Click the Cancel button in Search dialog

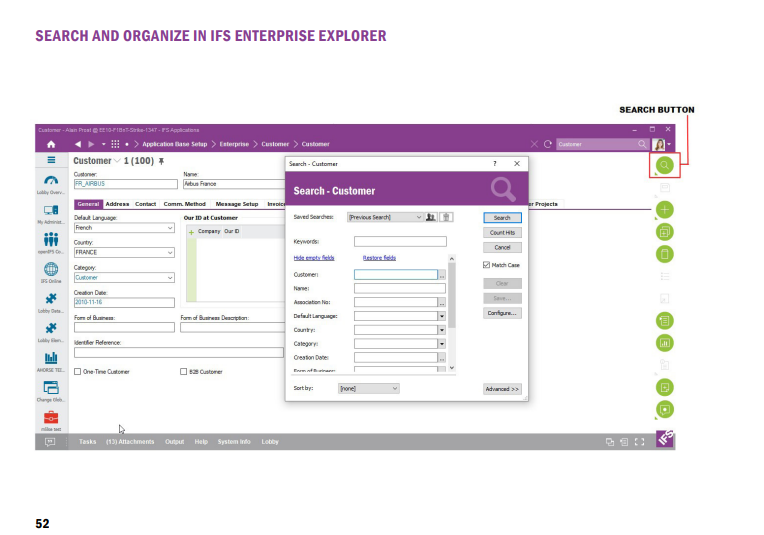pyautogui.click(x=502, y=248)
